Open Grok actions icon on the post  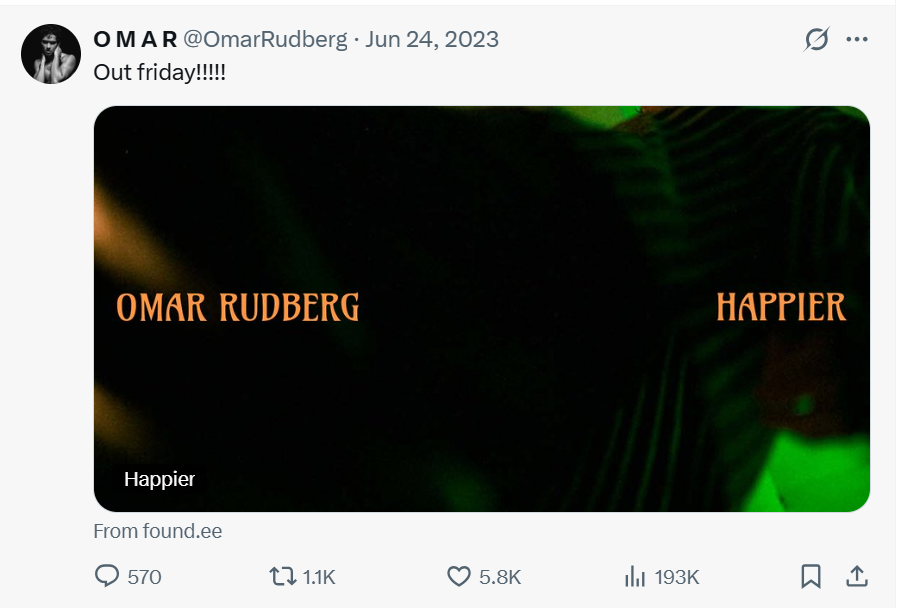coord(816,40)
